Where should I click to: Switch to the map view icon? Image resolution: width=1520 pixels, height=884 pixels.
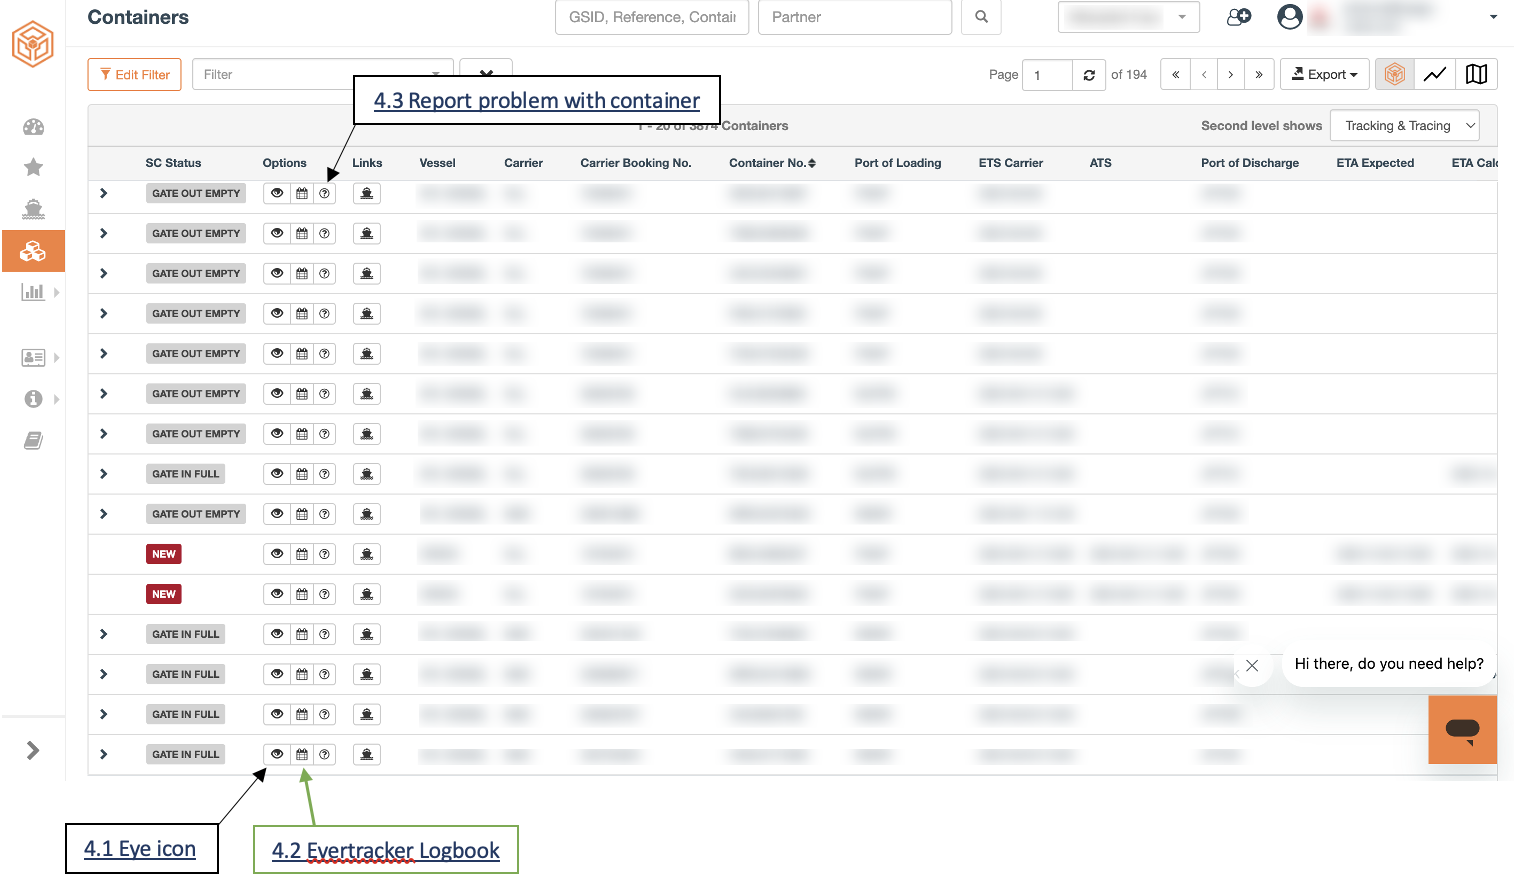1476,75
